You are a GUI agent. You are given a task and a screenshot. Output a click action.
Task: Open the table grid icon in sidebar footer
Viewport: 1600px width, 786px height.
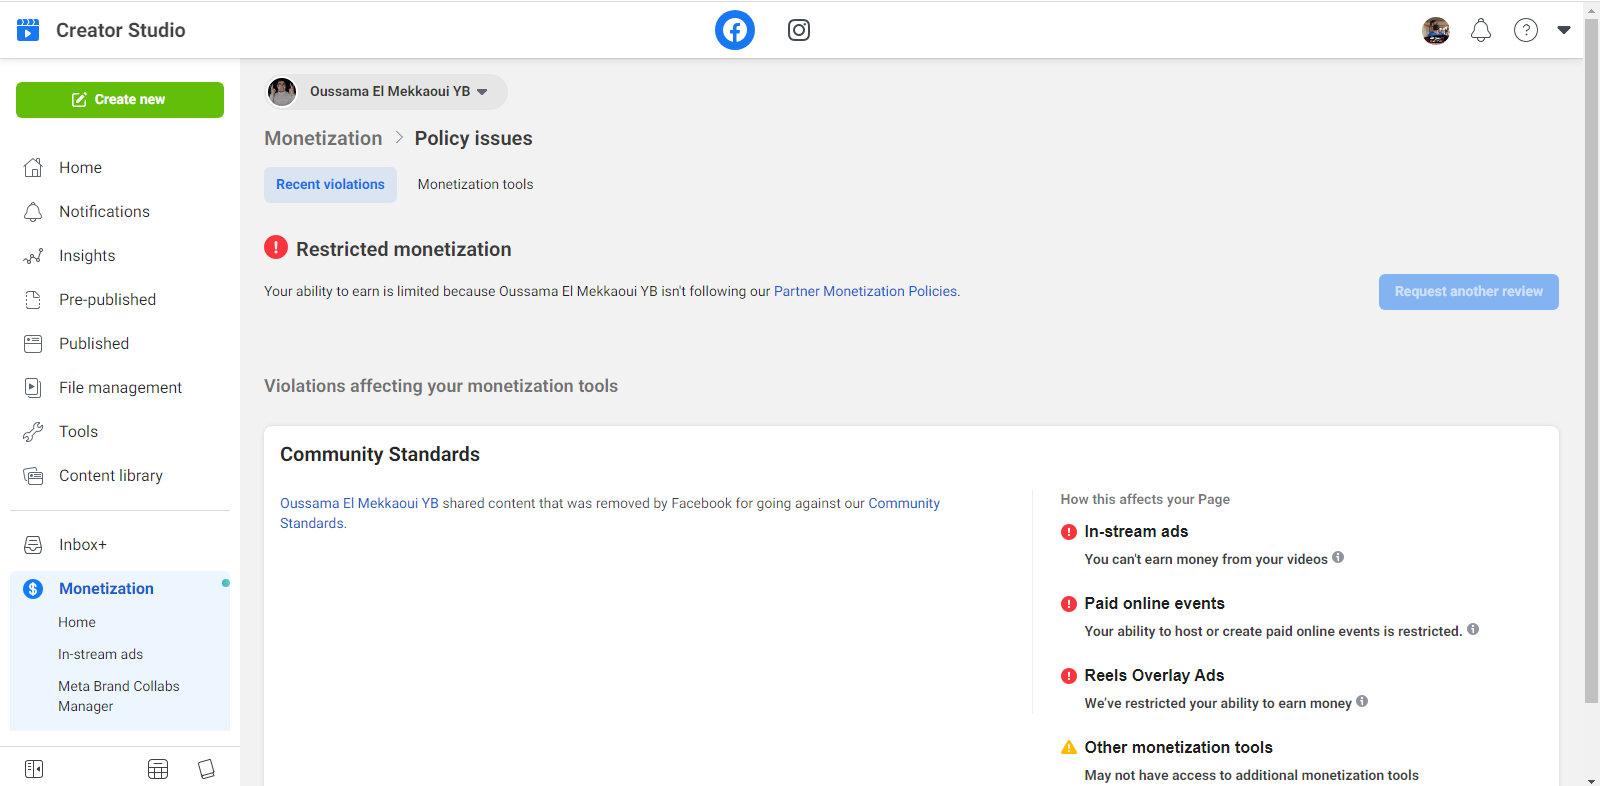click(158, 769)
